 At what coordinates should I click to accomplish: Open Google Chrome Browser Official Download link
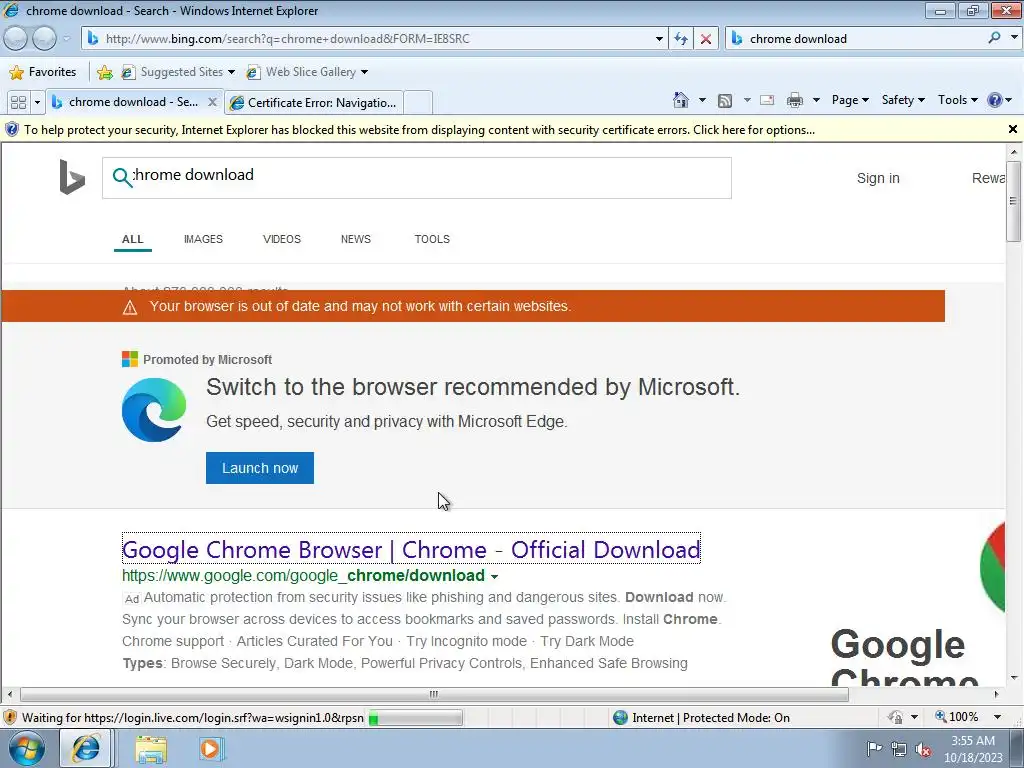411,549
